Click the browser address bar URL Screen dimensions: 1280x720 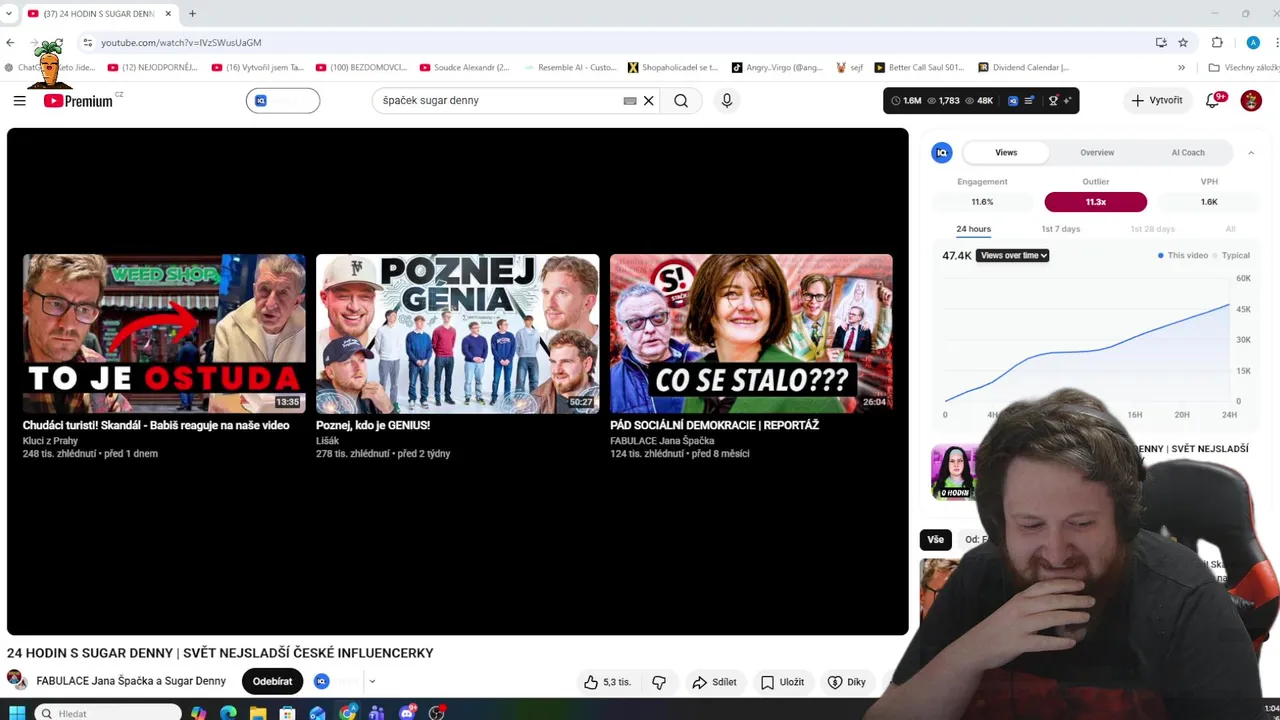(x=181, y=43)
